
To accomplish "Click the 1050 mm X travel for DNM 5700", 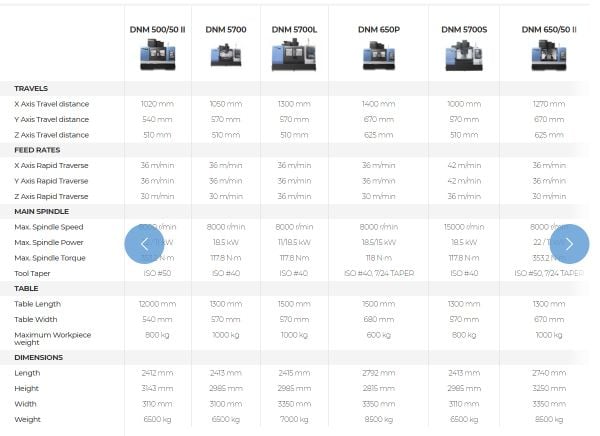I will coord(226,104).
